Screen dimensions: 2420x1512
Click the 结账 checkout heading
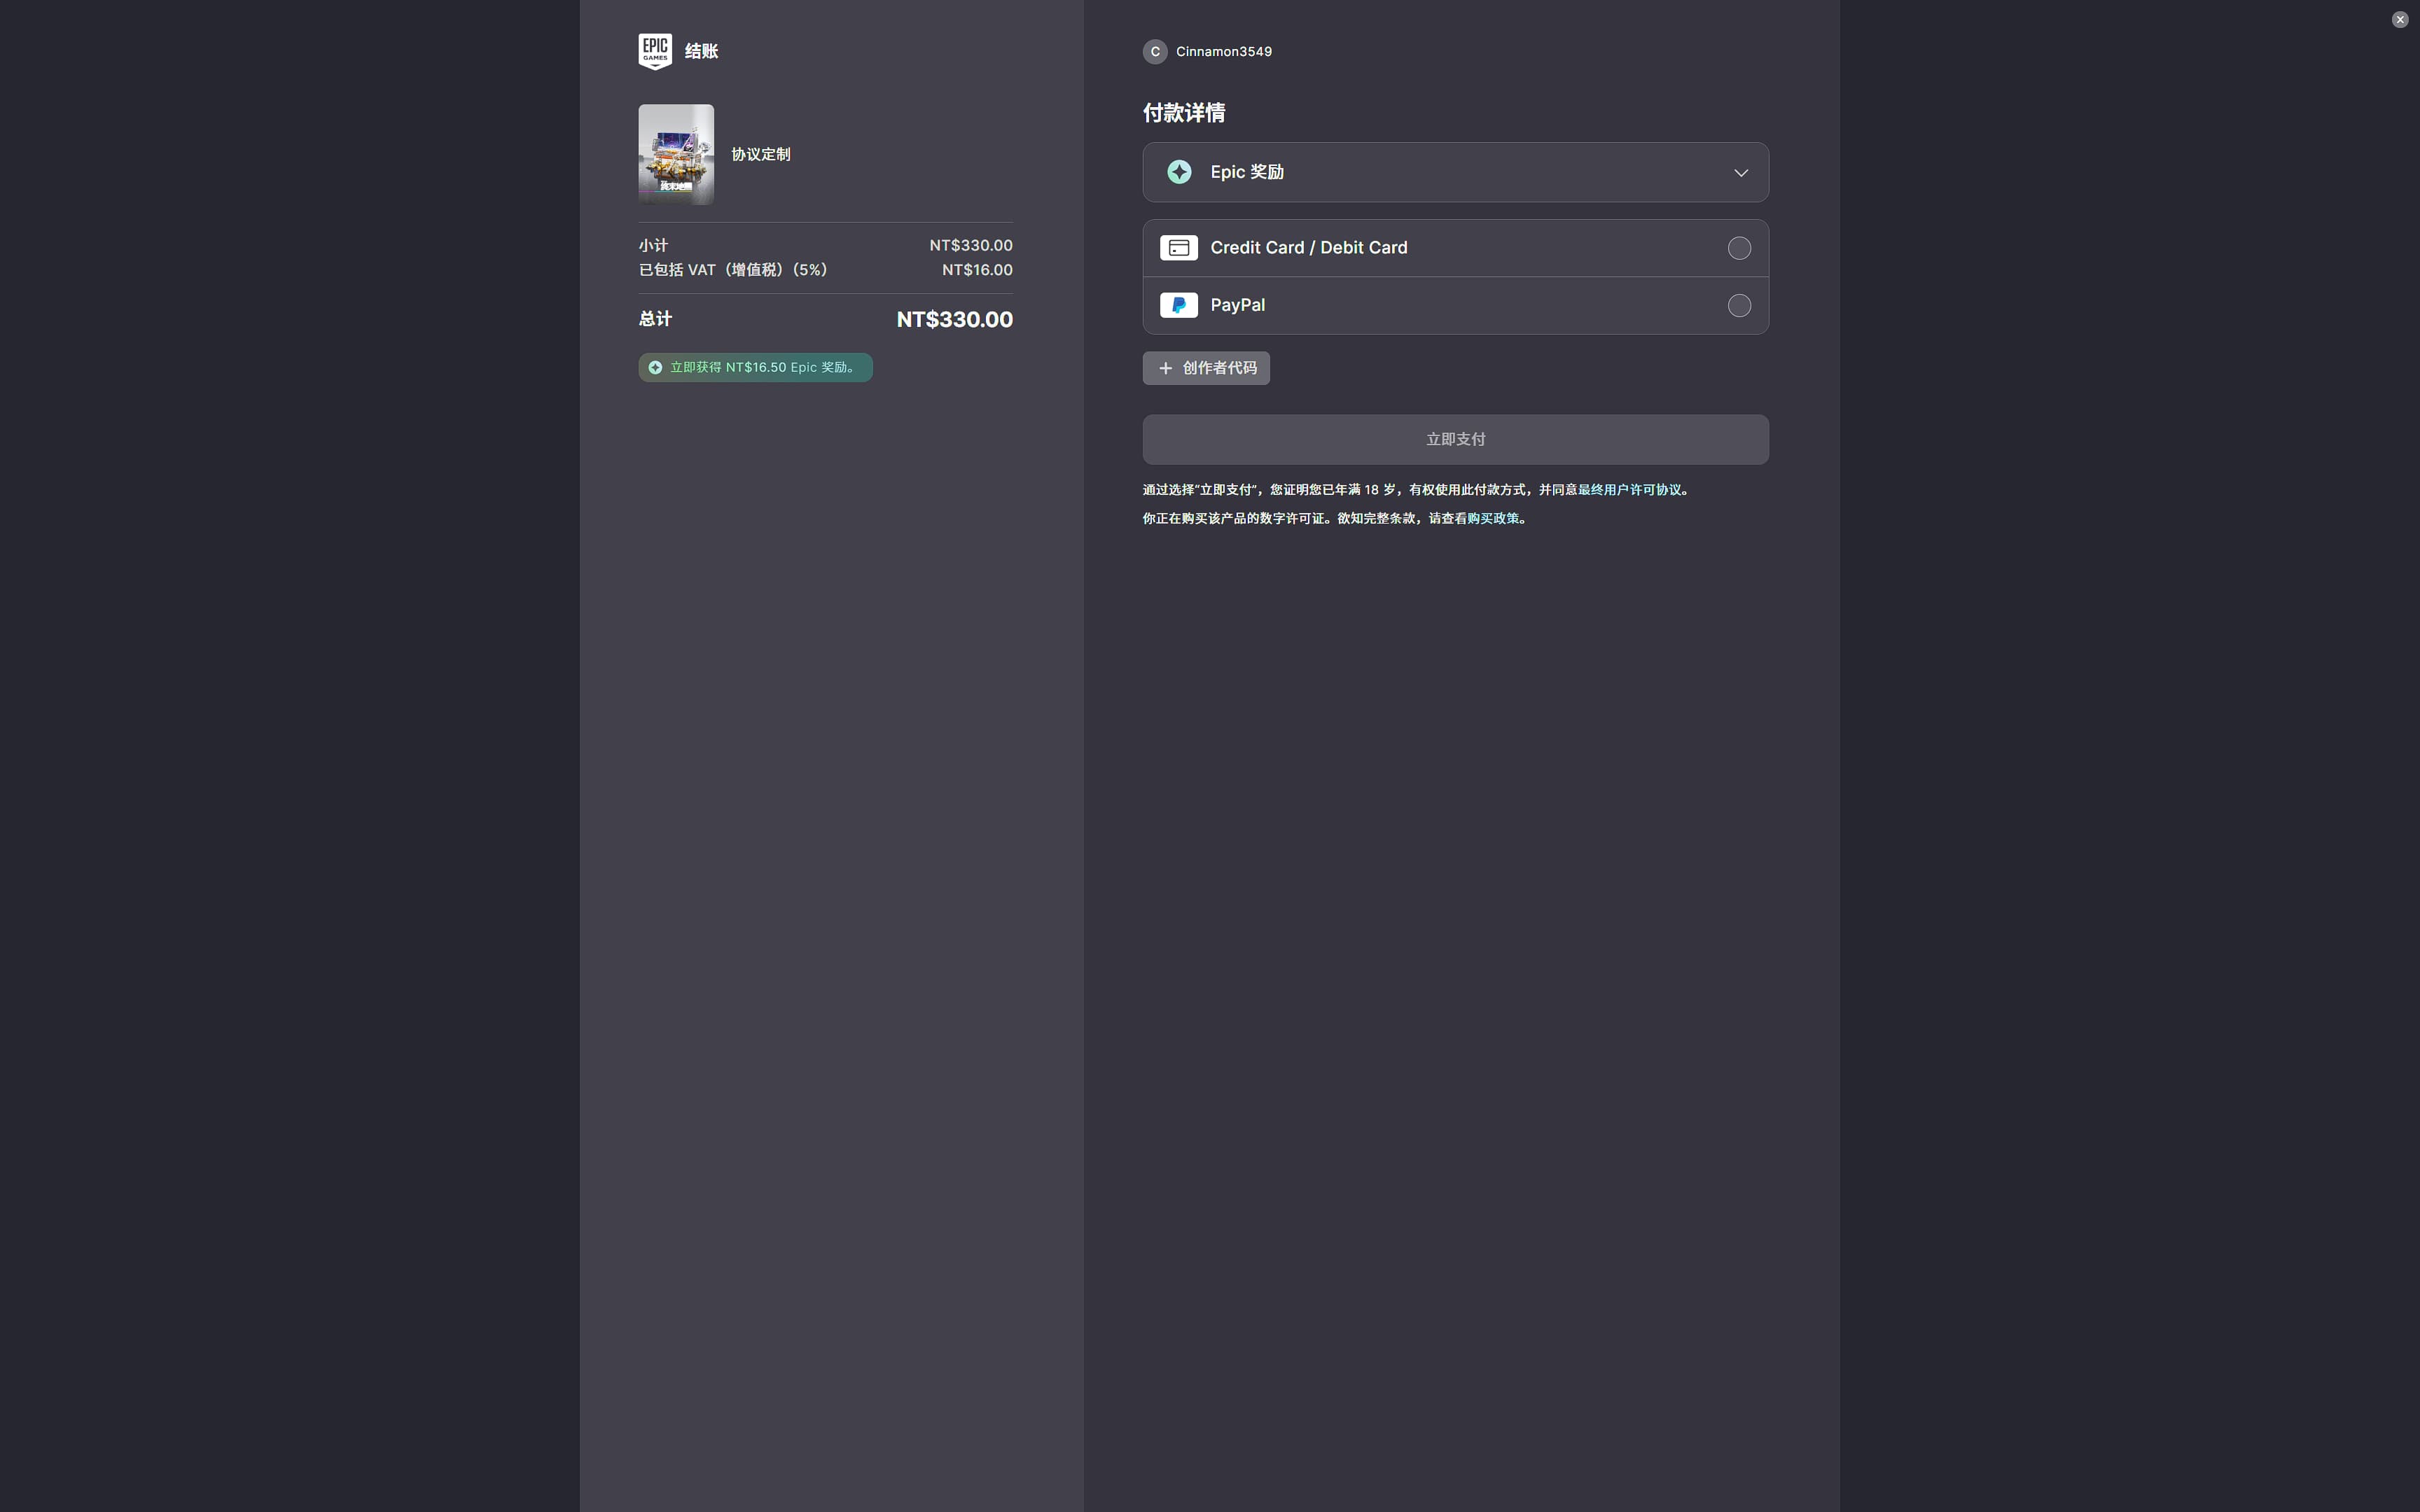click(701, 51)
